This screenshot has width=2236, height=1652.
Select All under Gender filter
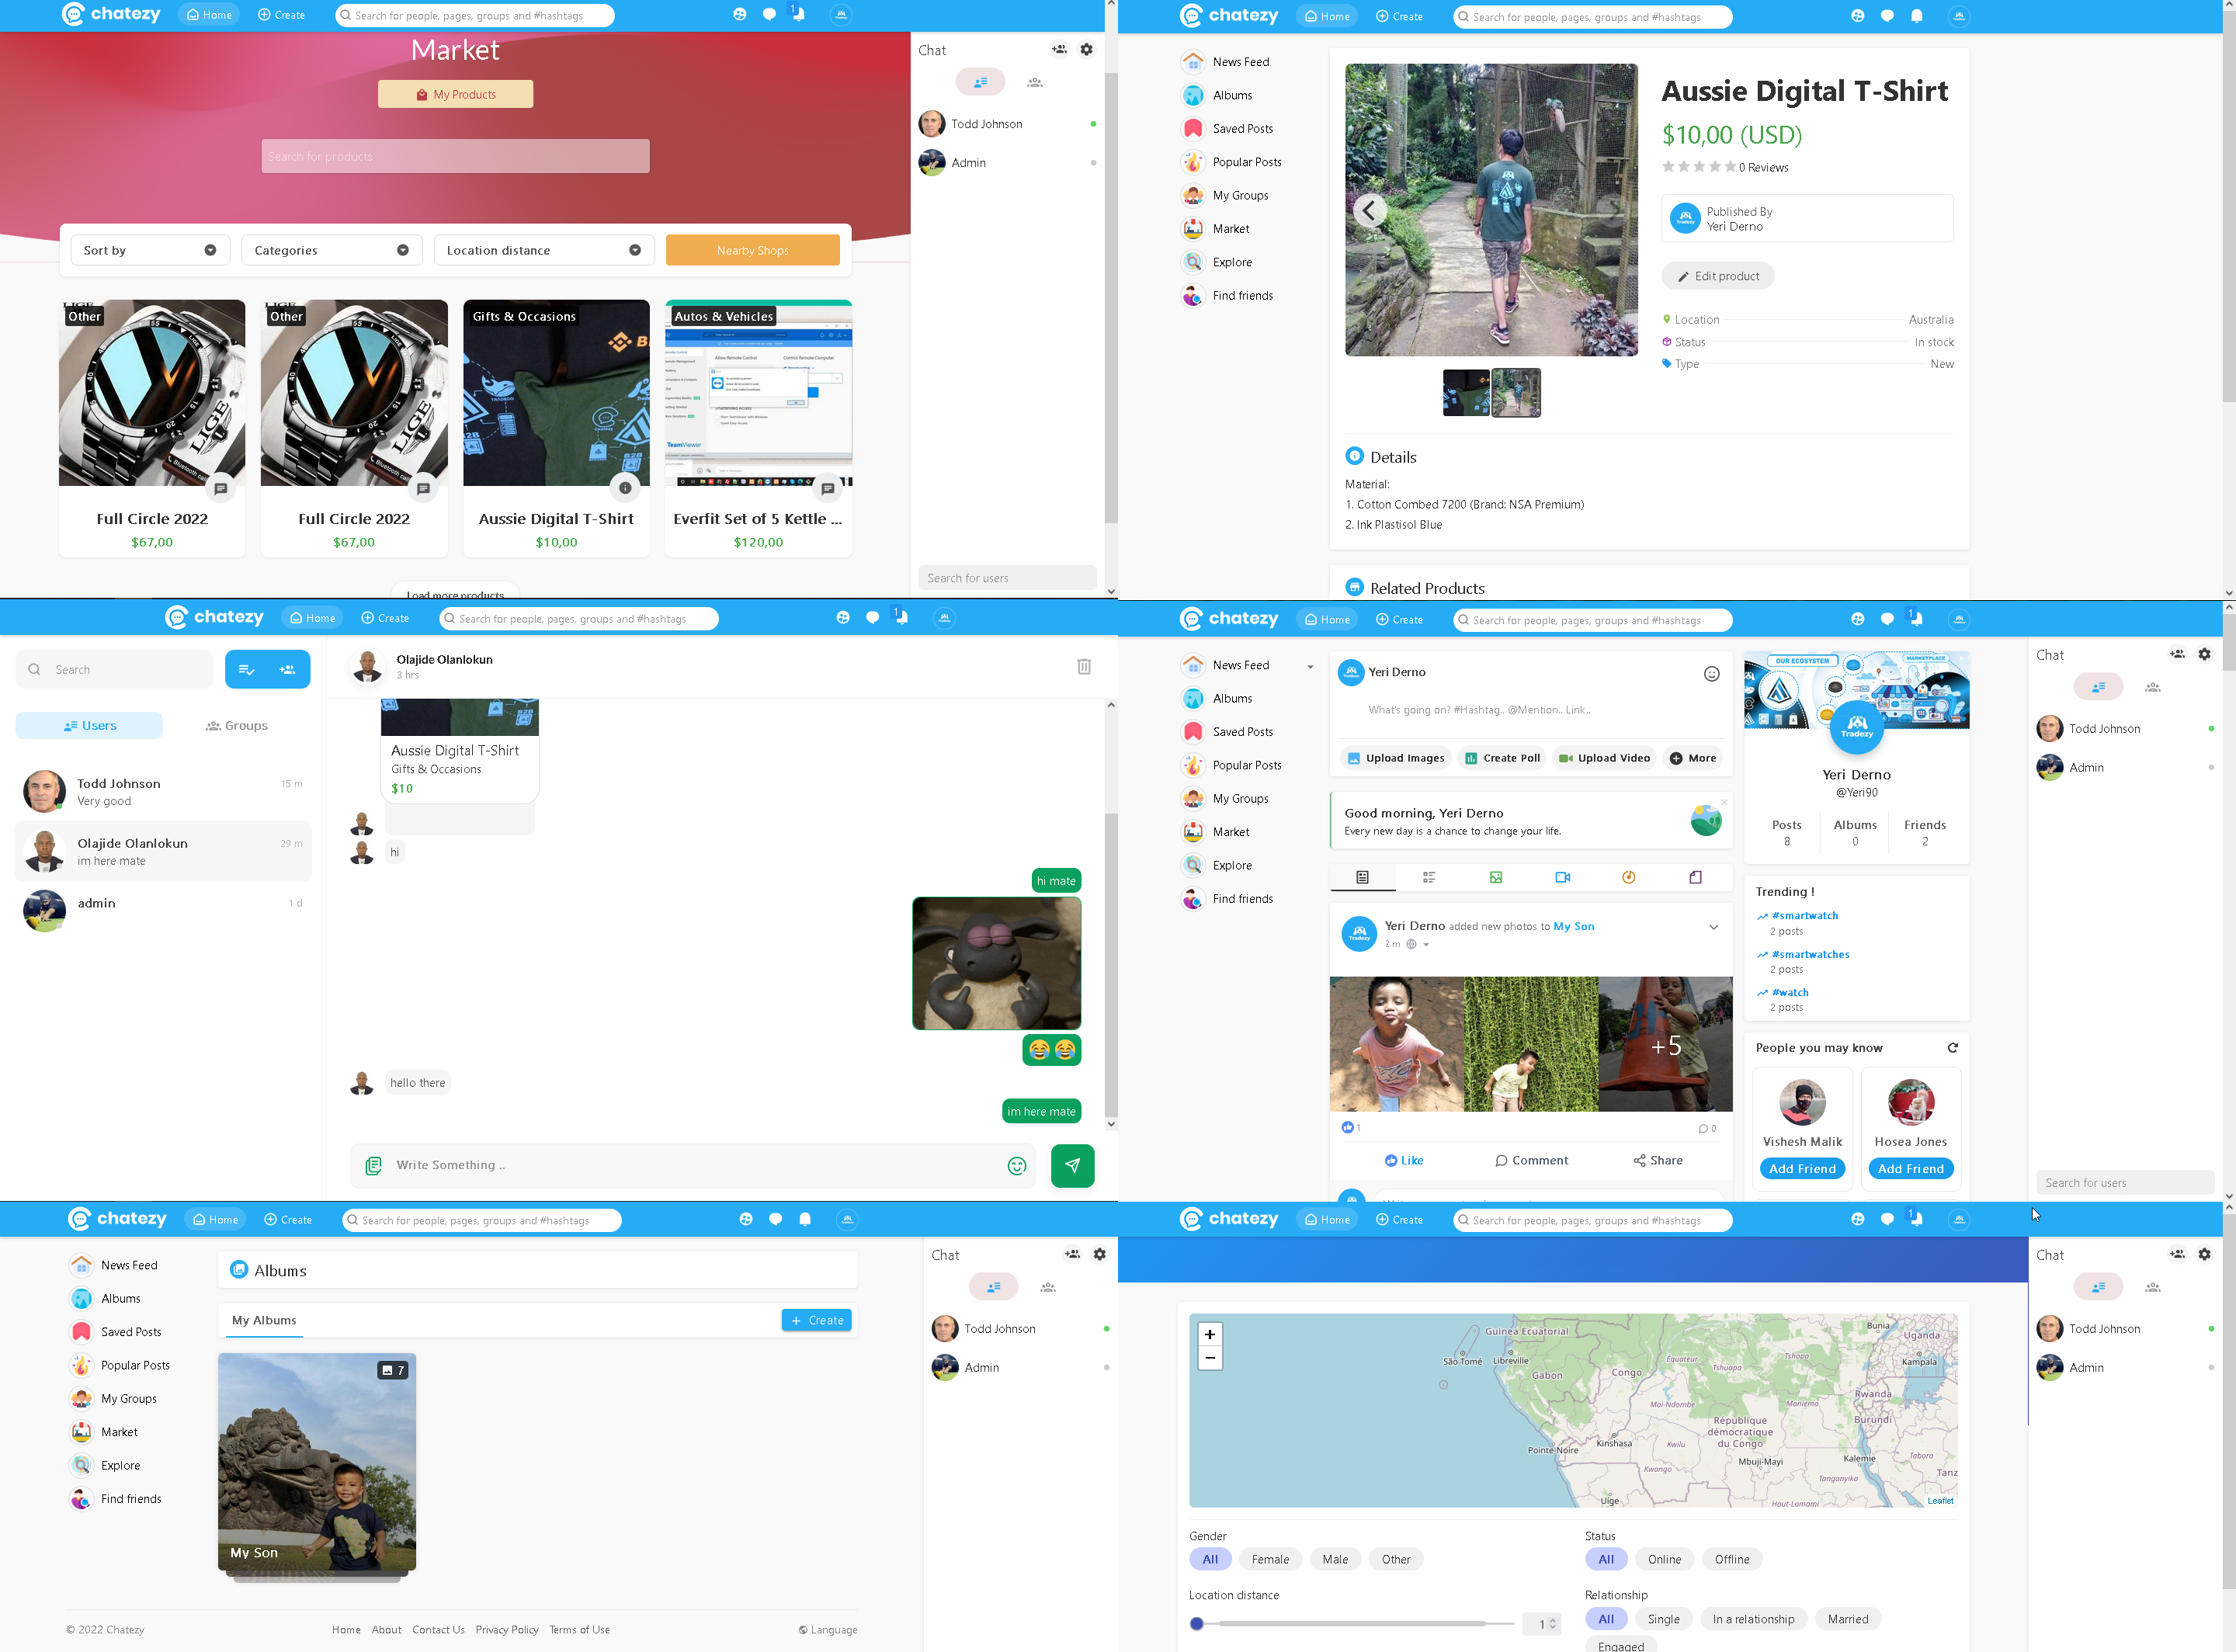(x=1210, y=1559)
